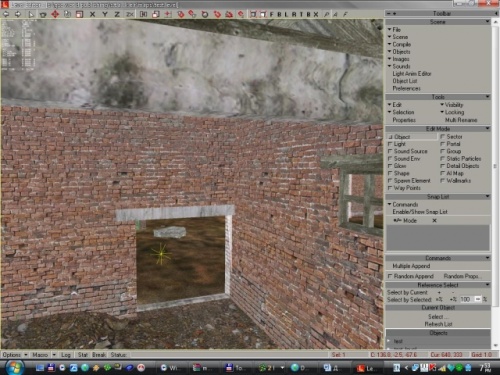The width and height of the screenshot is (500, 375).
Task: Enable Group edit mode
Action: [x=451, y=151]
